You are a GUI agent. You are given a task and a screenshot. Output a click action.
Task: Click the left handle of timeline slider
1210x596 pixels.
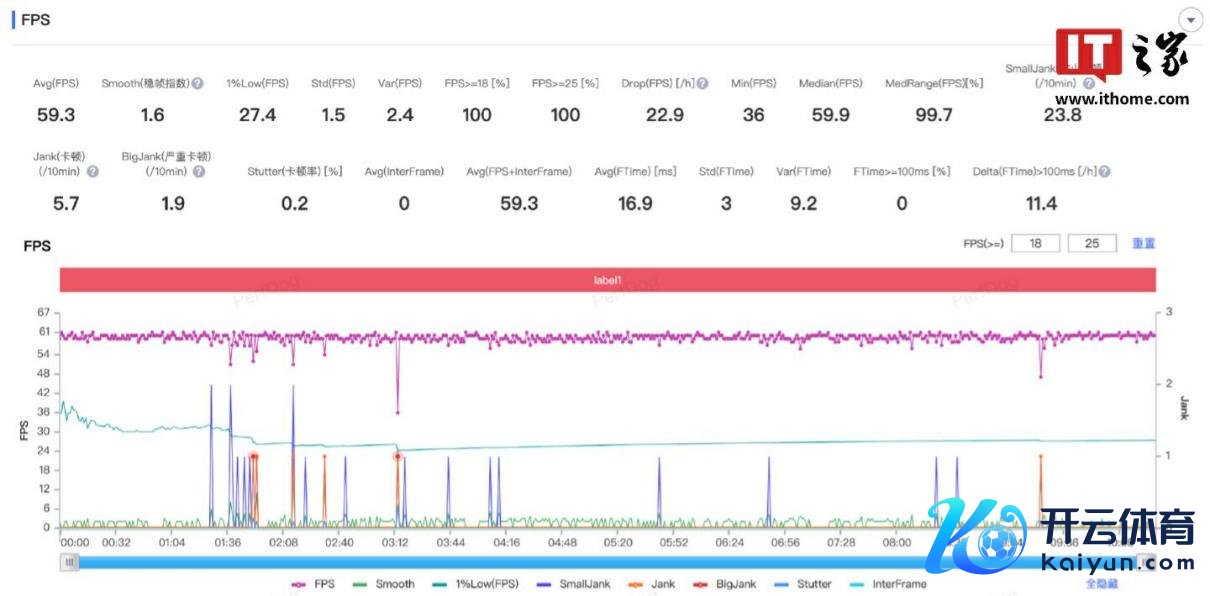tap(69, 562)
